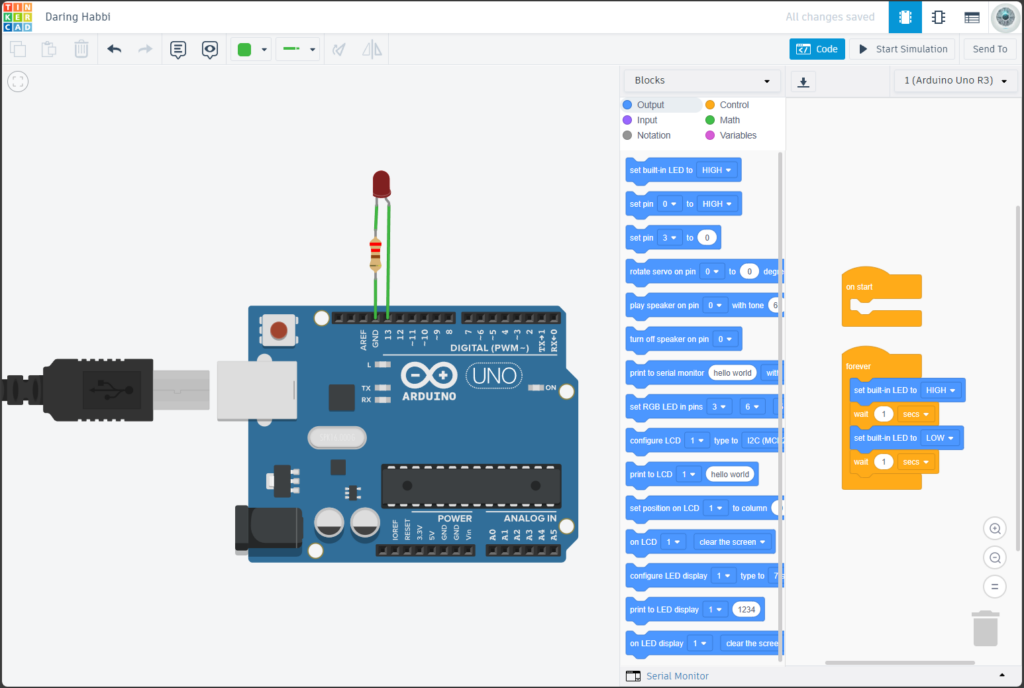Image resolution: width=1024 pixels, height=688 pixels.
Task: Open the Notes tool icon
Action: tap(178, 50)
